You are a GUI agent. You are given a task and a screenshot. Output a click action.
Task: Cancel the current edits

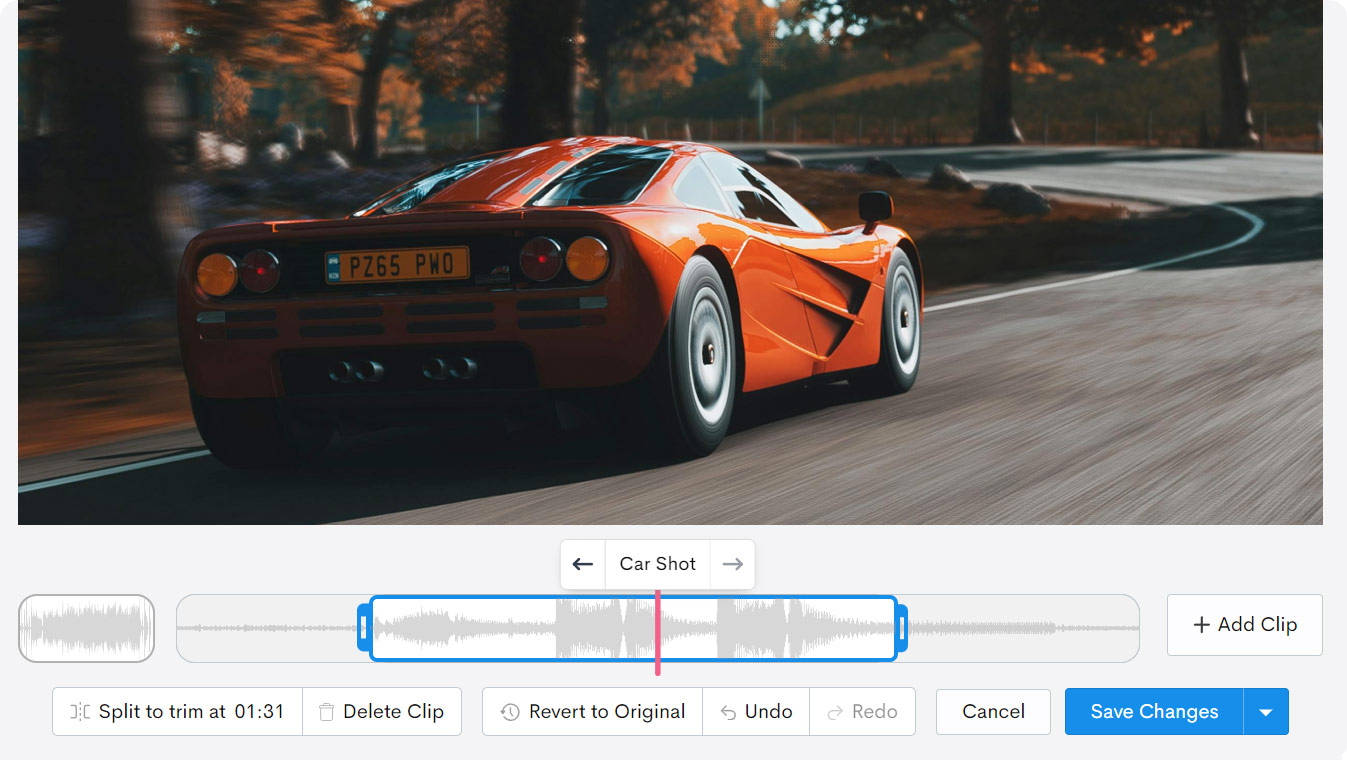[x=992, y=711]
